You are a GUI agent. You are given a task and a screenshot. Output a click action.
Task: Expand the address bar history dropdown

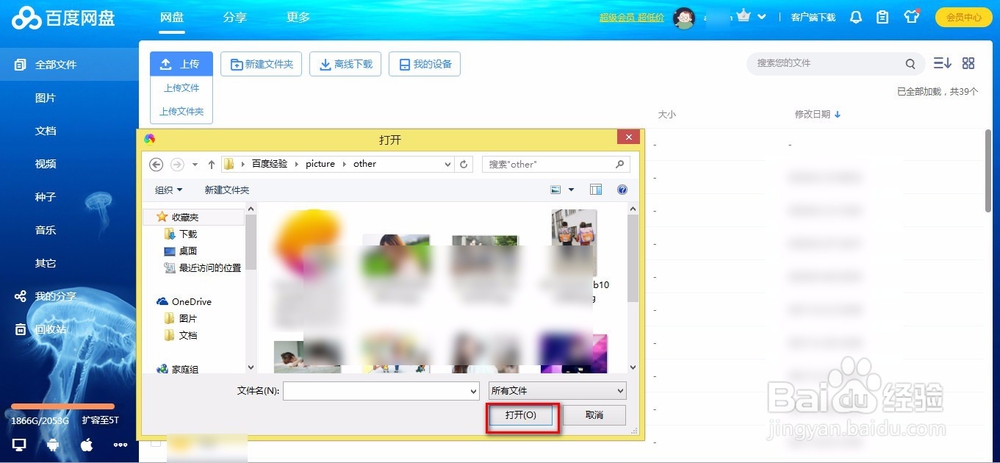tap(448, 165)
